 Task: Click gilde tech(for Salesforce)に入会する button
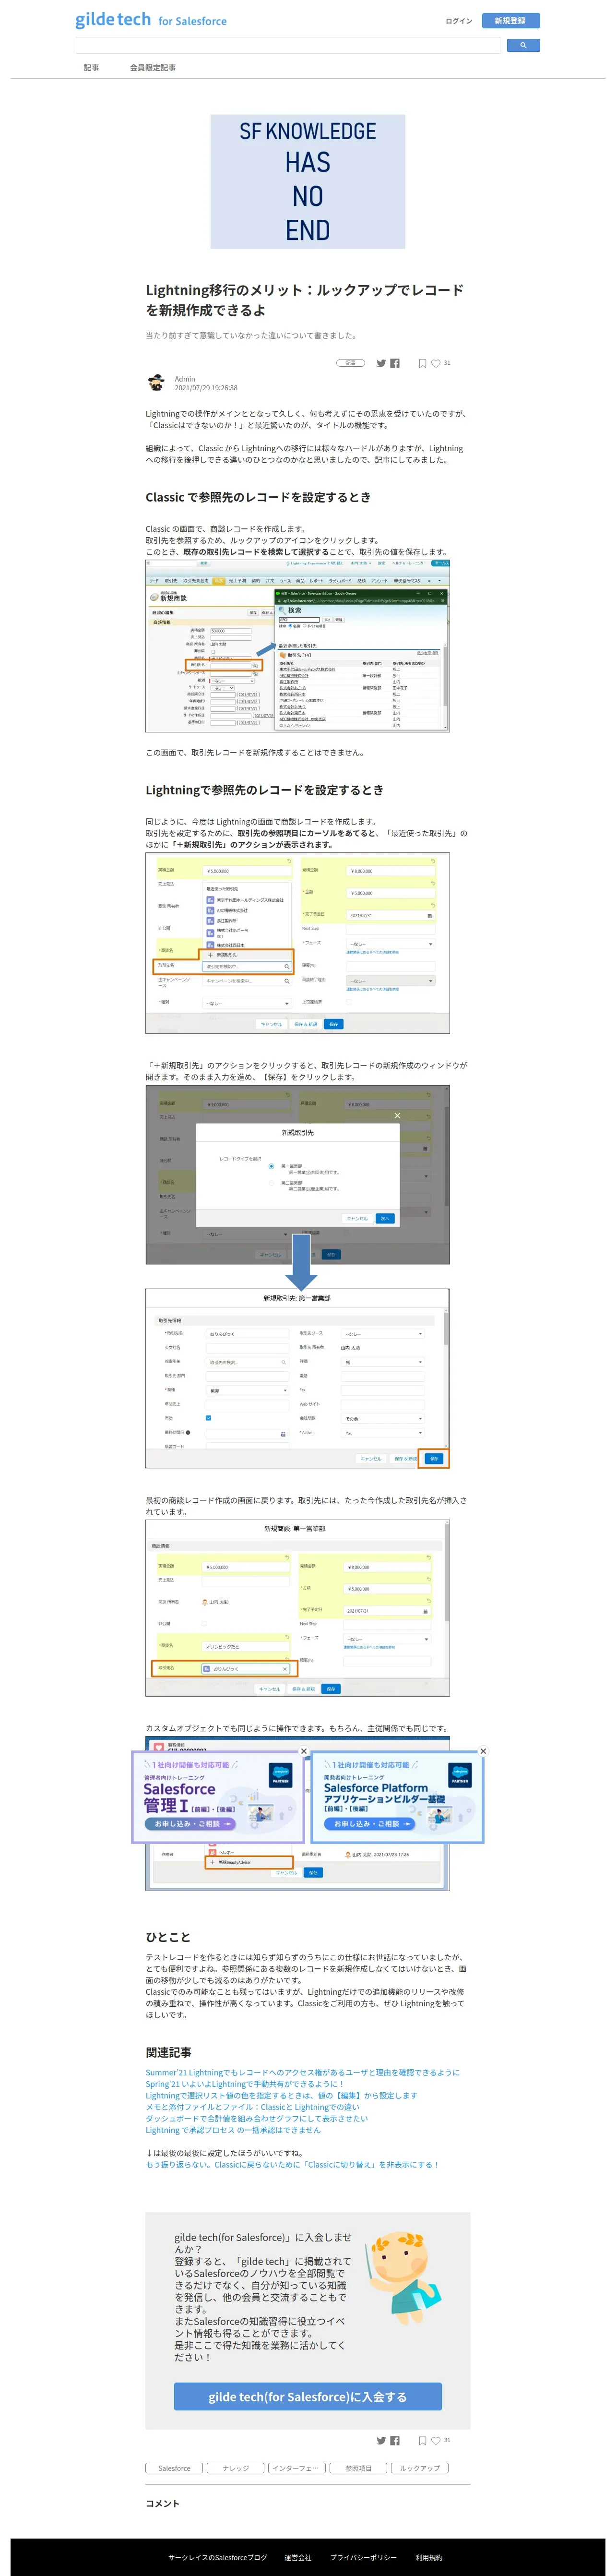coord(308,2397)
